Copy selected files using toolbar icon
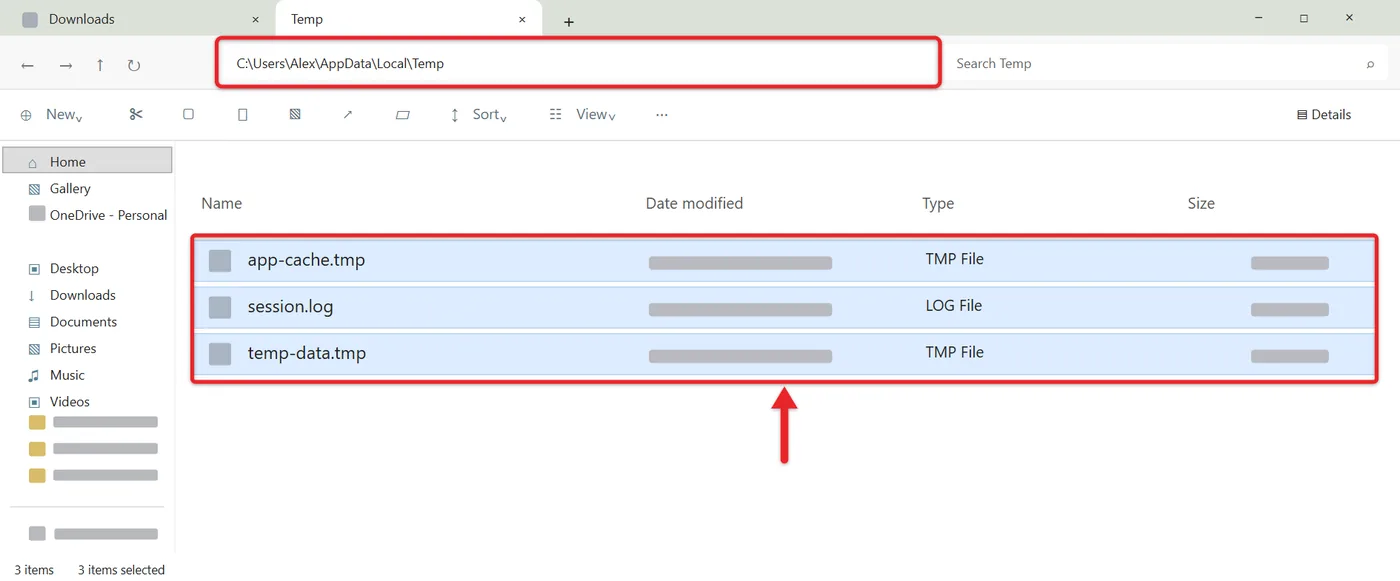1400x581 pixels. 188,114
